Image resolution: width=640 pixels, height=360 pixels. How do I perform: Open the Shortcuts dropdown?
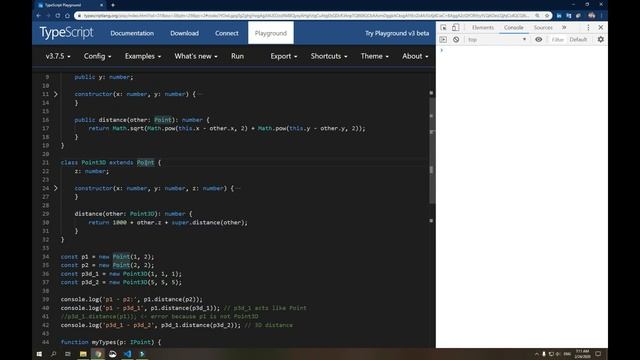(329, 56)
